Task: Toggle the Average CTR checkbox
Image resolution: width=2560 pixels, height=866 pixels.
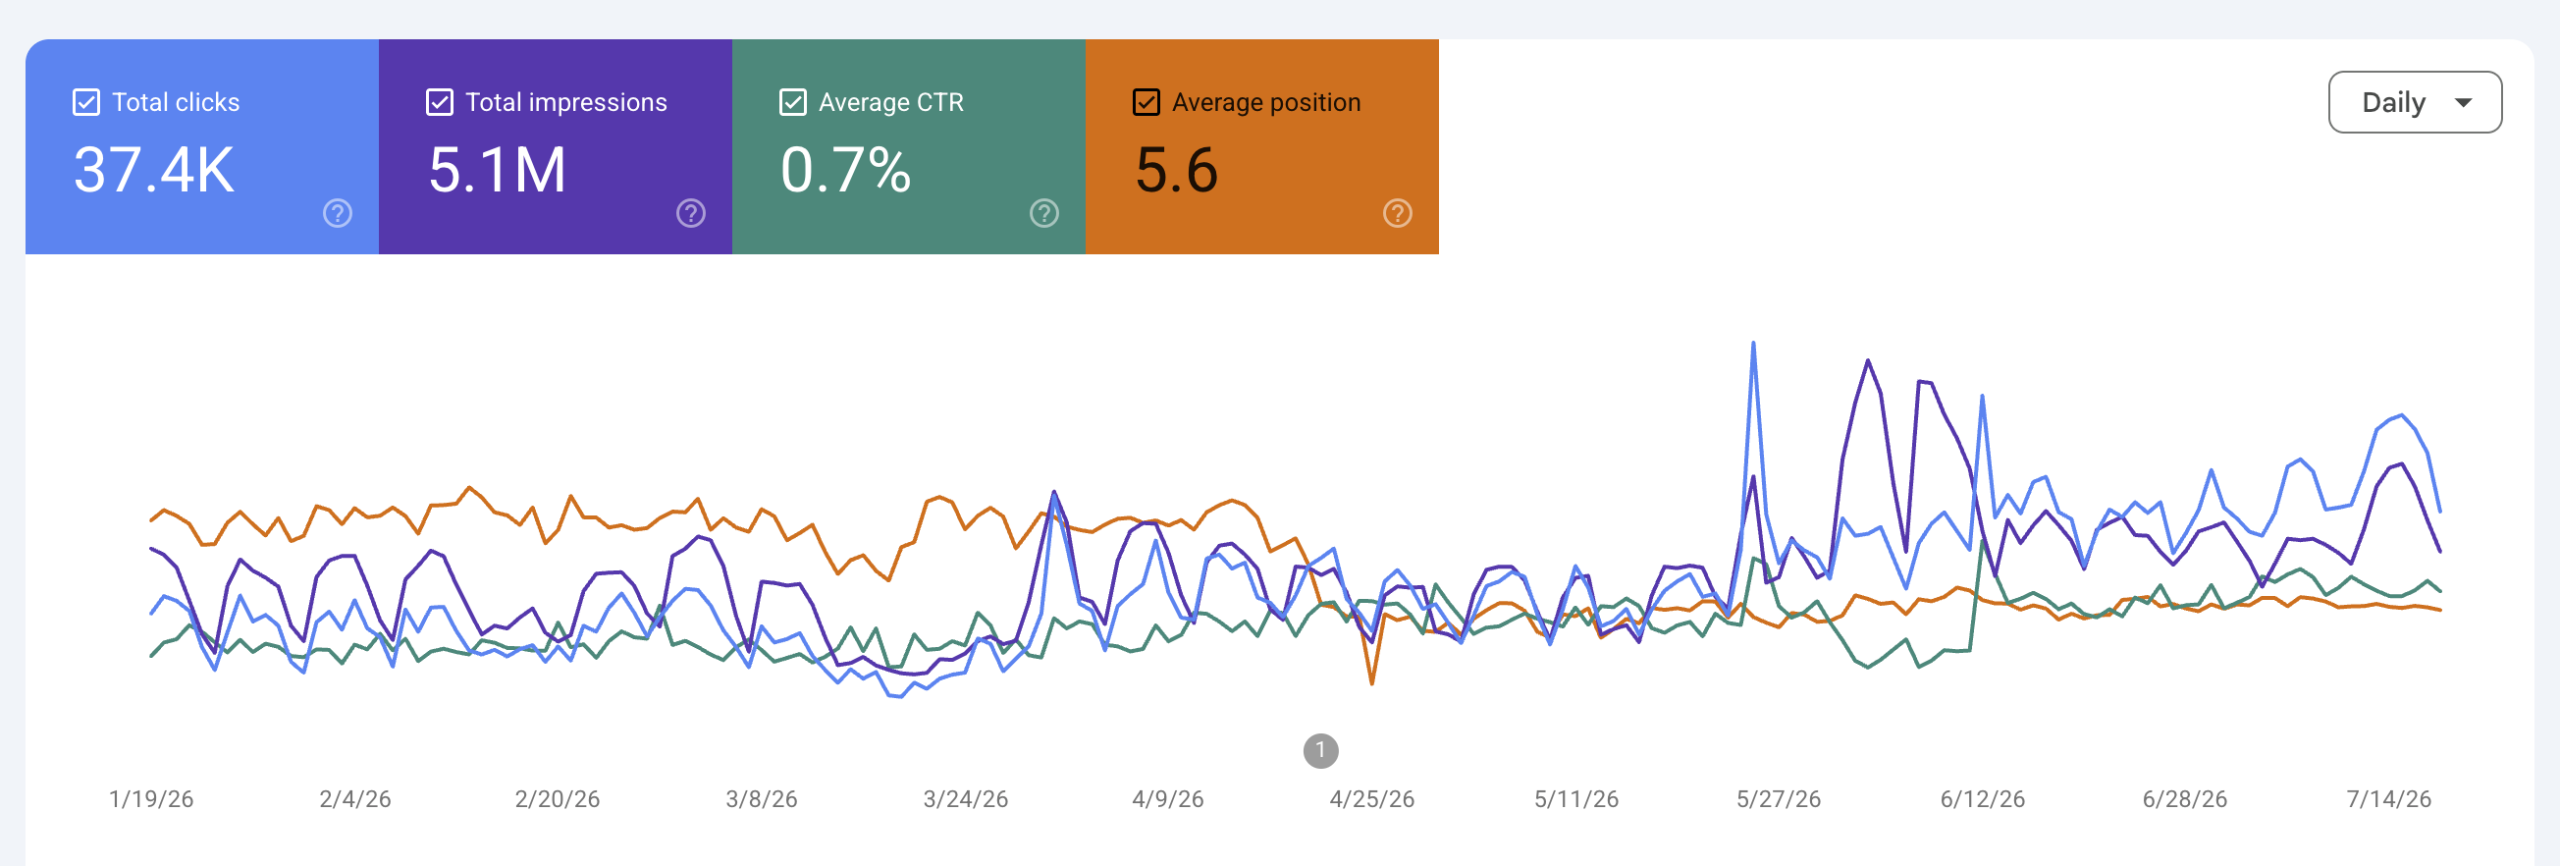Action: point(793,102)
